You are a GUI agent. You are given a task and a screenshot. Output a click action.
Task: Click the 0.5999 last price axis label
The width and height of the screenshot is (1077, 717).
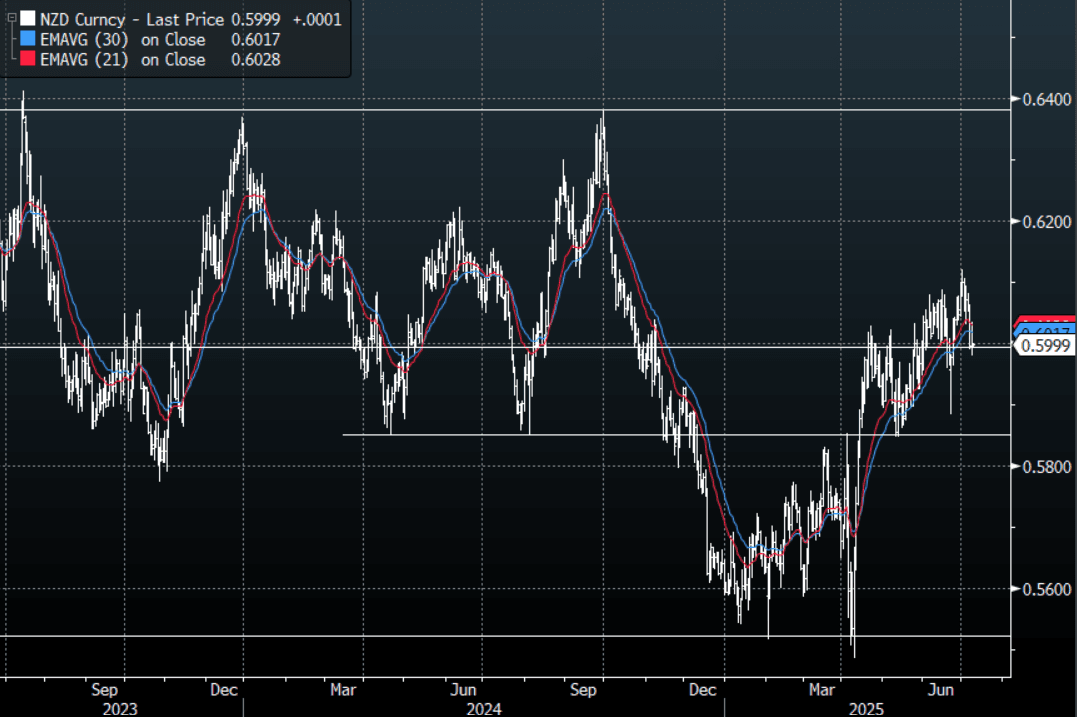click(x=1045, y=345)
